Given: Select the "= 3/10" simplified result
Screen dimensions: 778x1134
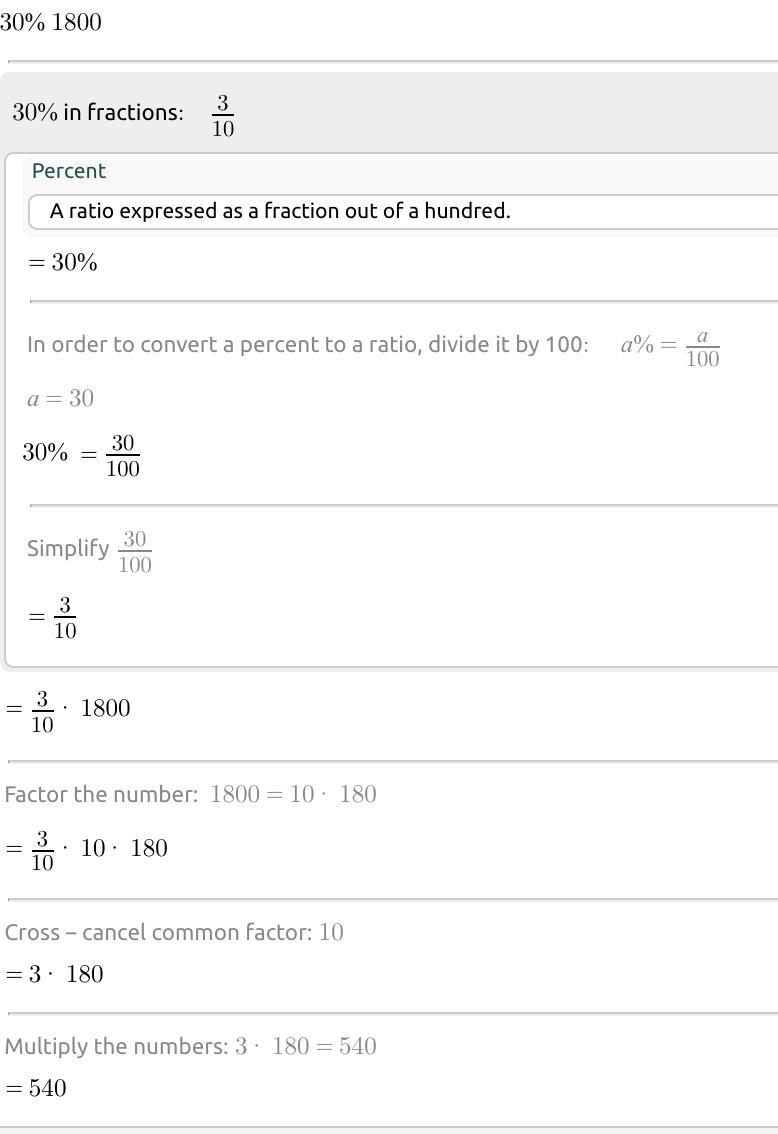Looking at the screenshot, I should 53,618.
